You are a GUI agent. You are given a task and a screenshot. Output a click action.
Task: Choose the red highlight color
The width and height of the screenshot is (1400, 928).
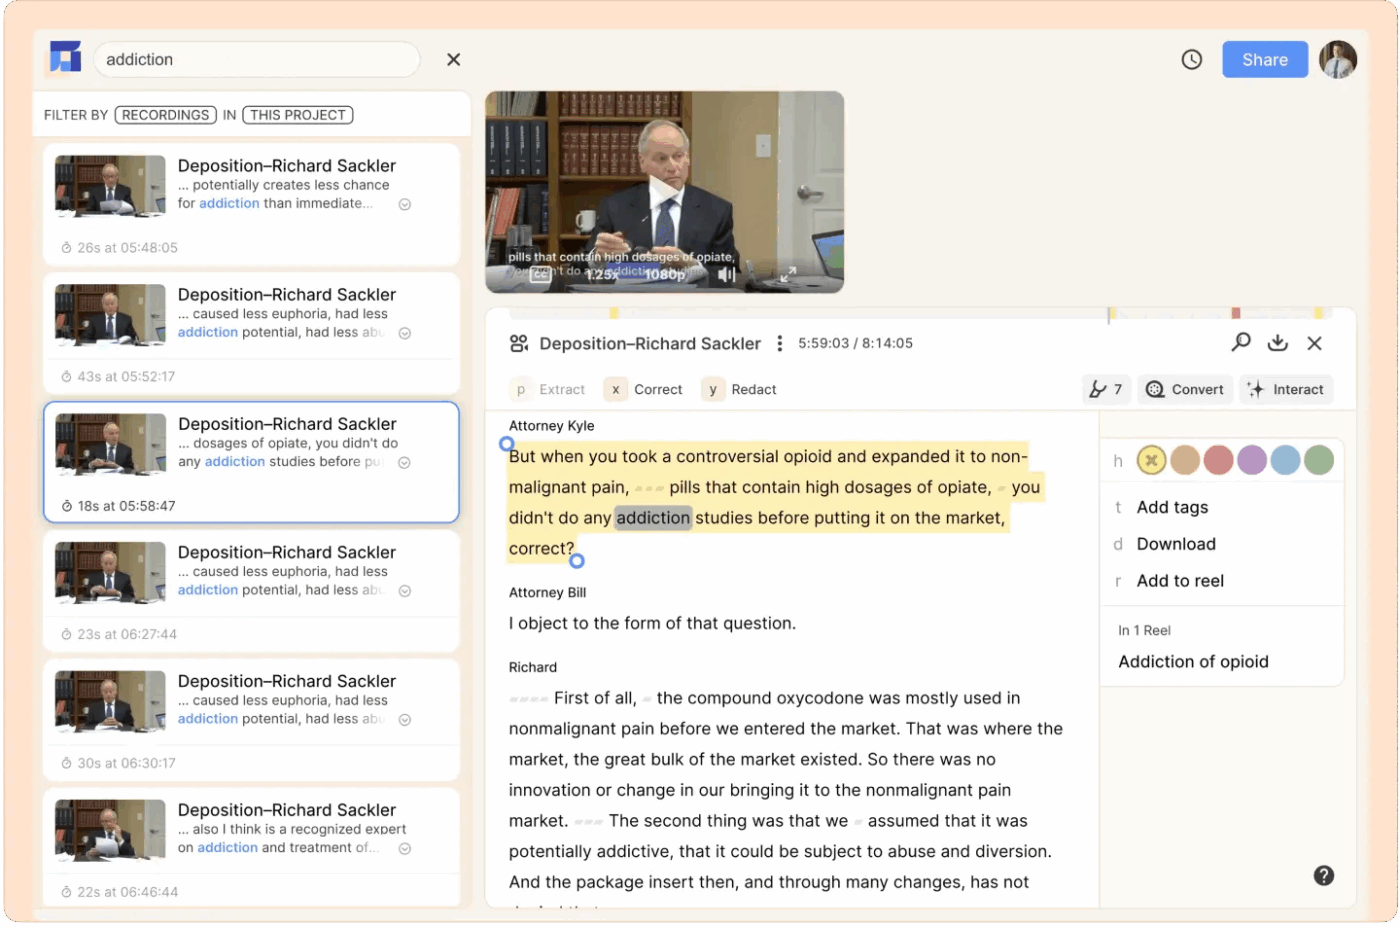[x=1218, y=460]
